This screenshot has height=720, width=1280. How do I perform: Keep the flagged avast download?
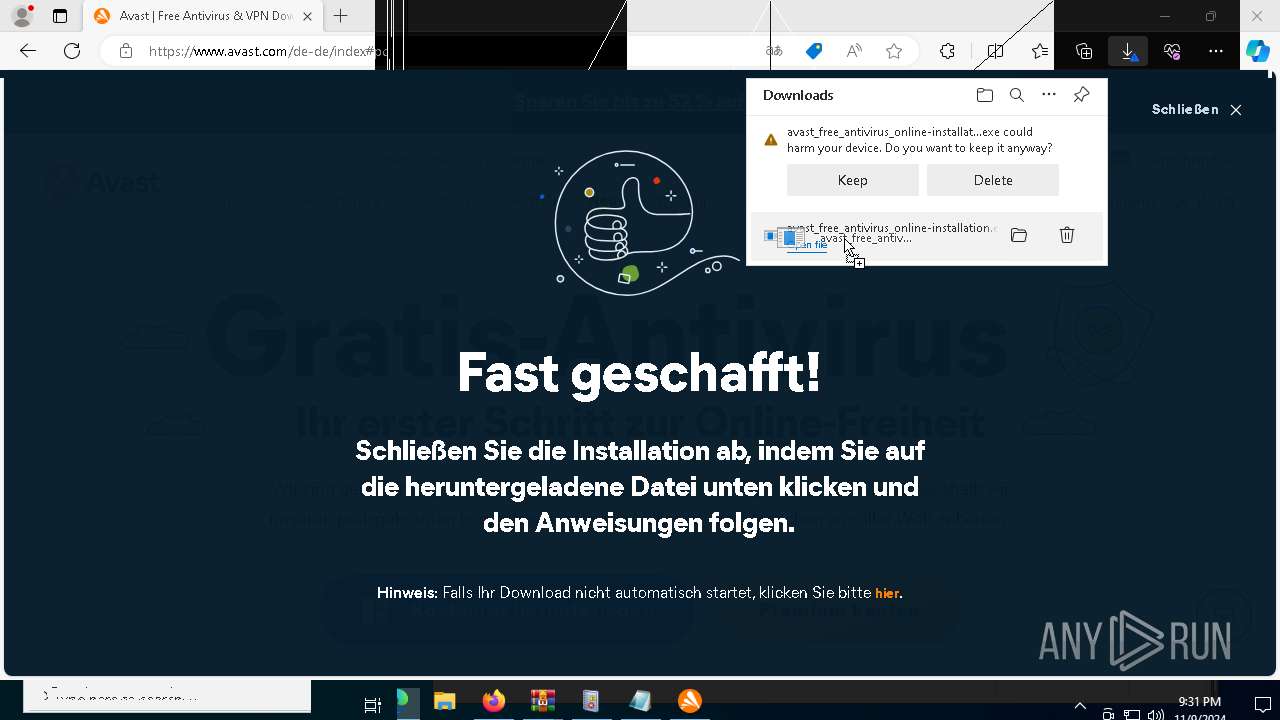[853, 180]
